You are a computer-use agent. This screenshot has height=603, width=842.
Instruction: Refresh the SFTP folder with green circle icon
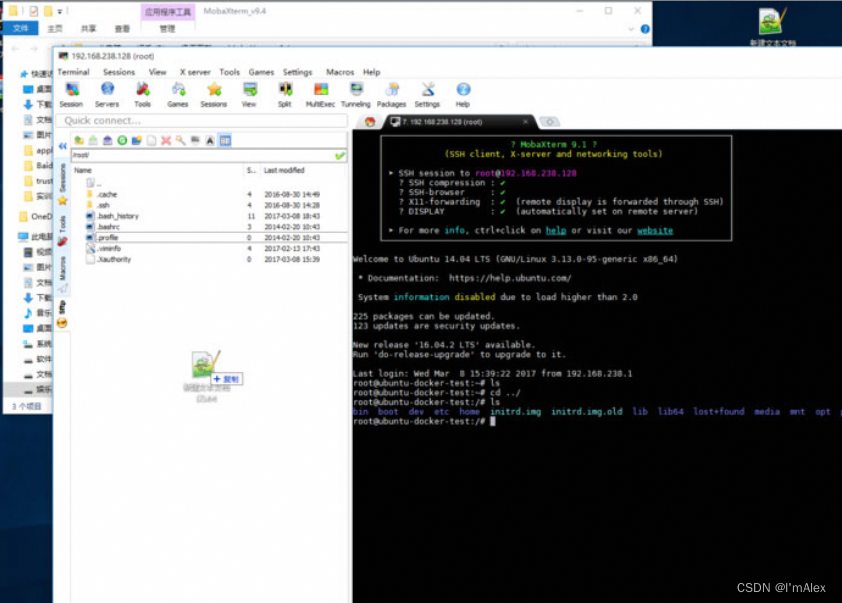tap(122, 141)
